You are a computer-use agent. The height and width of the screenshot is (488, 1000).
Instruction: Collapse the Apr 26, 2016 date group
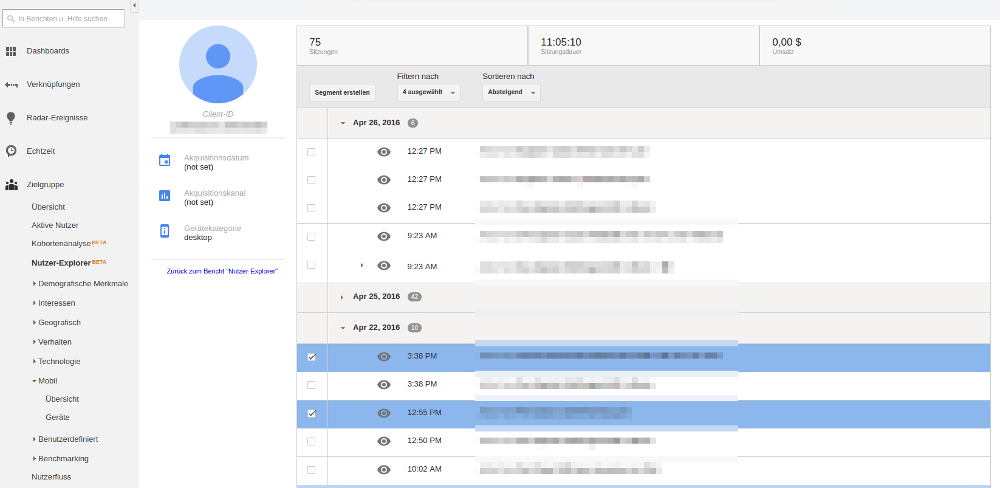(x=342, y=123)
